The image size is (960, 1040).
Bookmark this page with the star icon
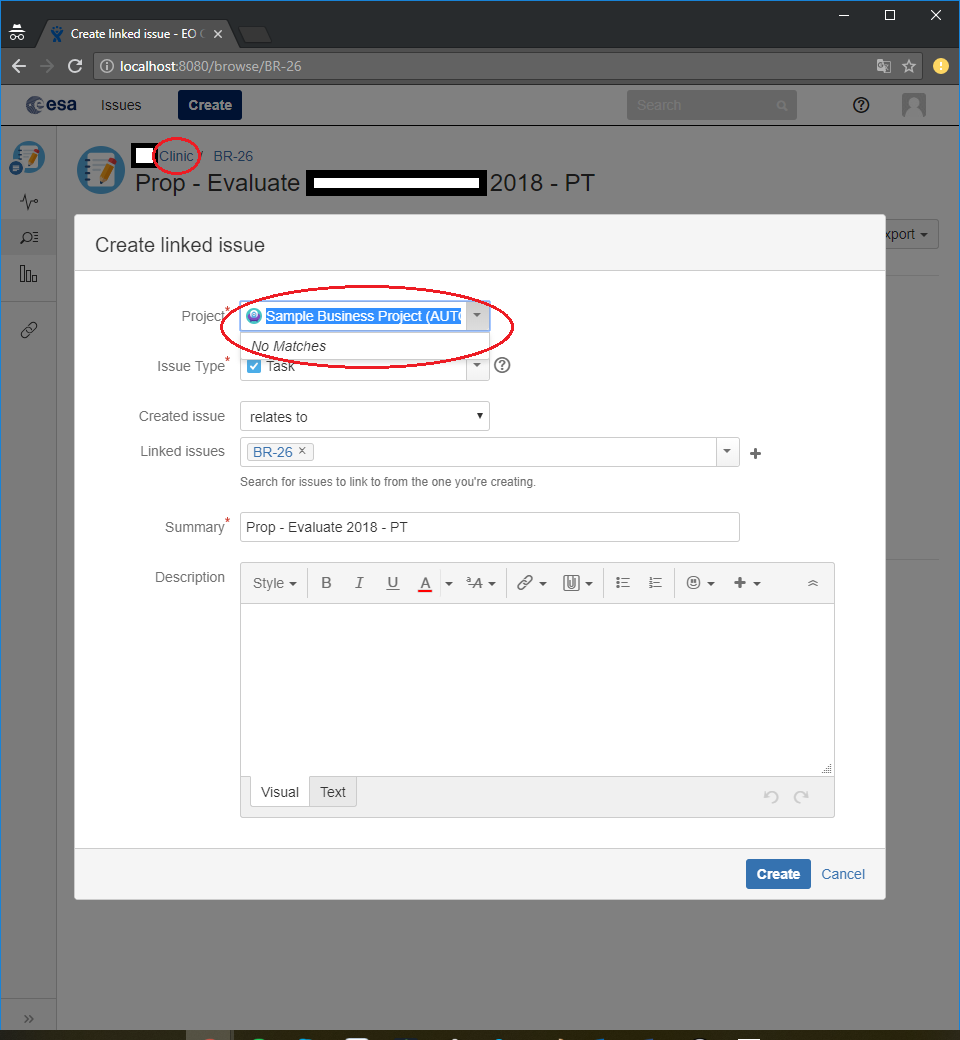(909, 66)
